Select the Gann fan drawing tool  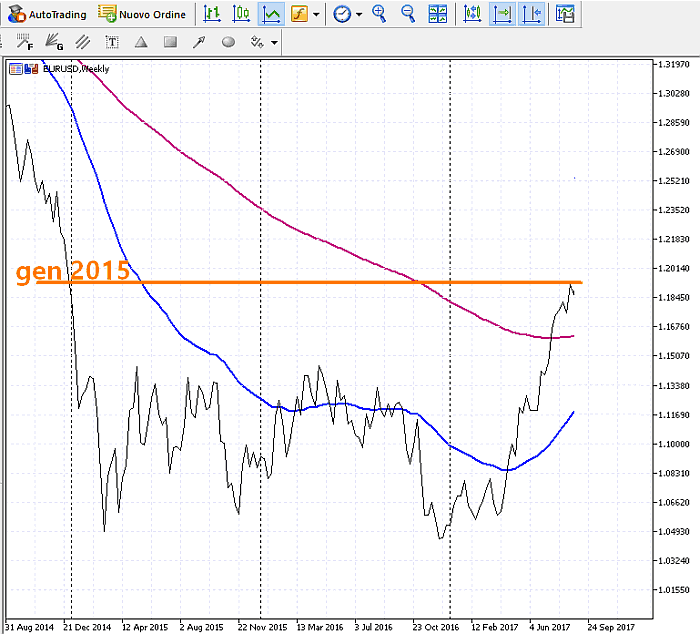click(54, 42)
